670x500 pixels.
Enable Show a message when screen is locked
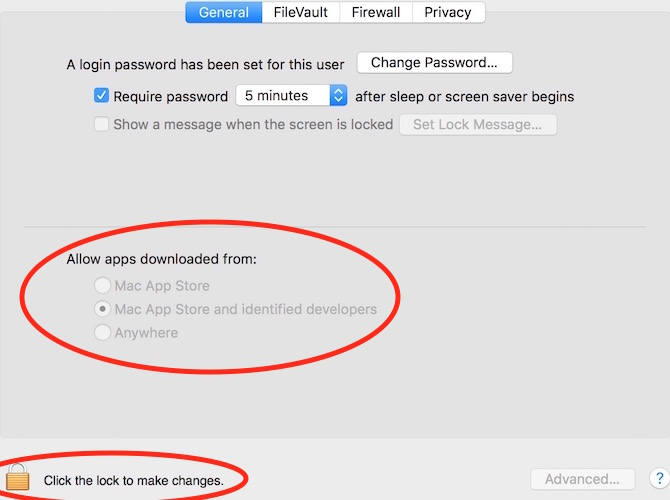click(x=101, y=125)
